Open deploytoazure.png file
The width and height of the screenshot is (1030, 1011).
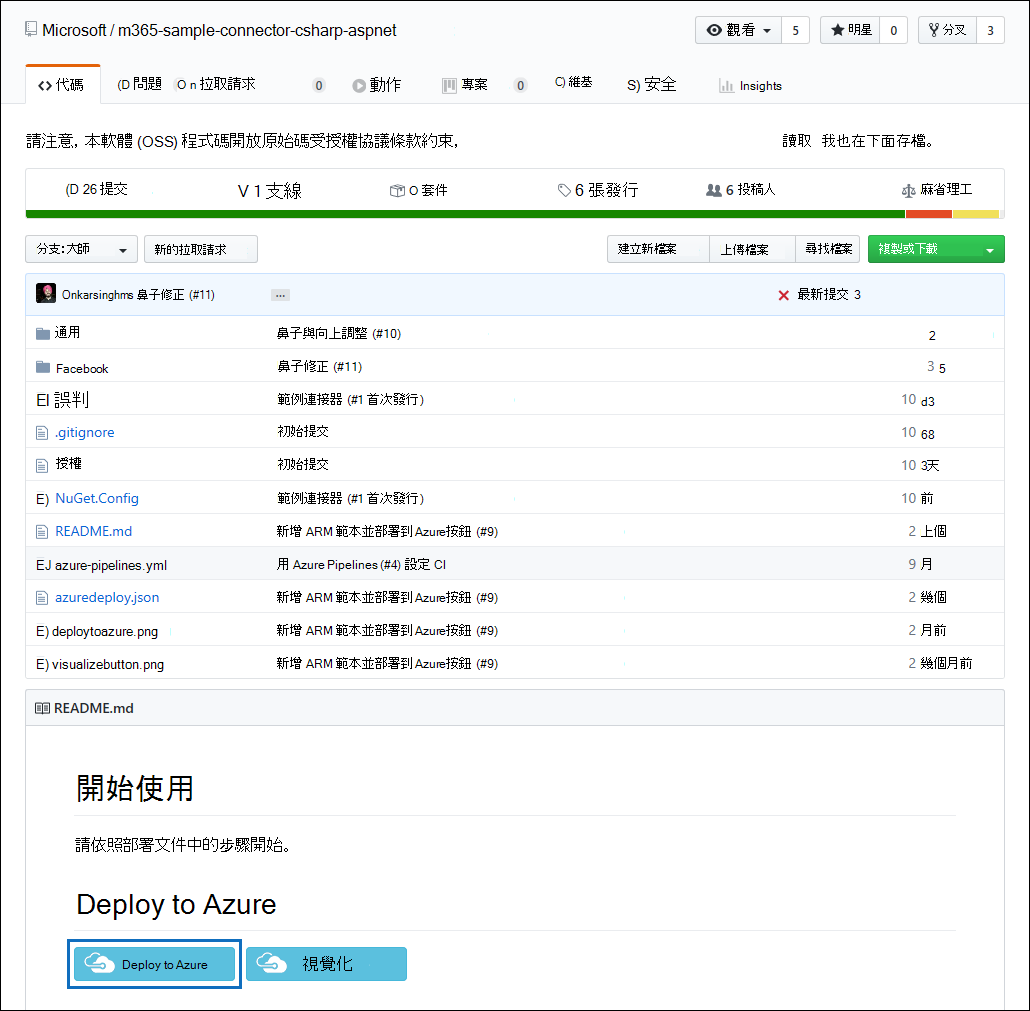click(x=105, y=631)
